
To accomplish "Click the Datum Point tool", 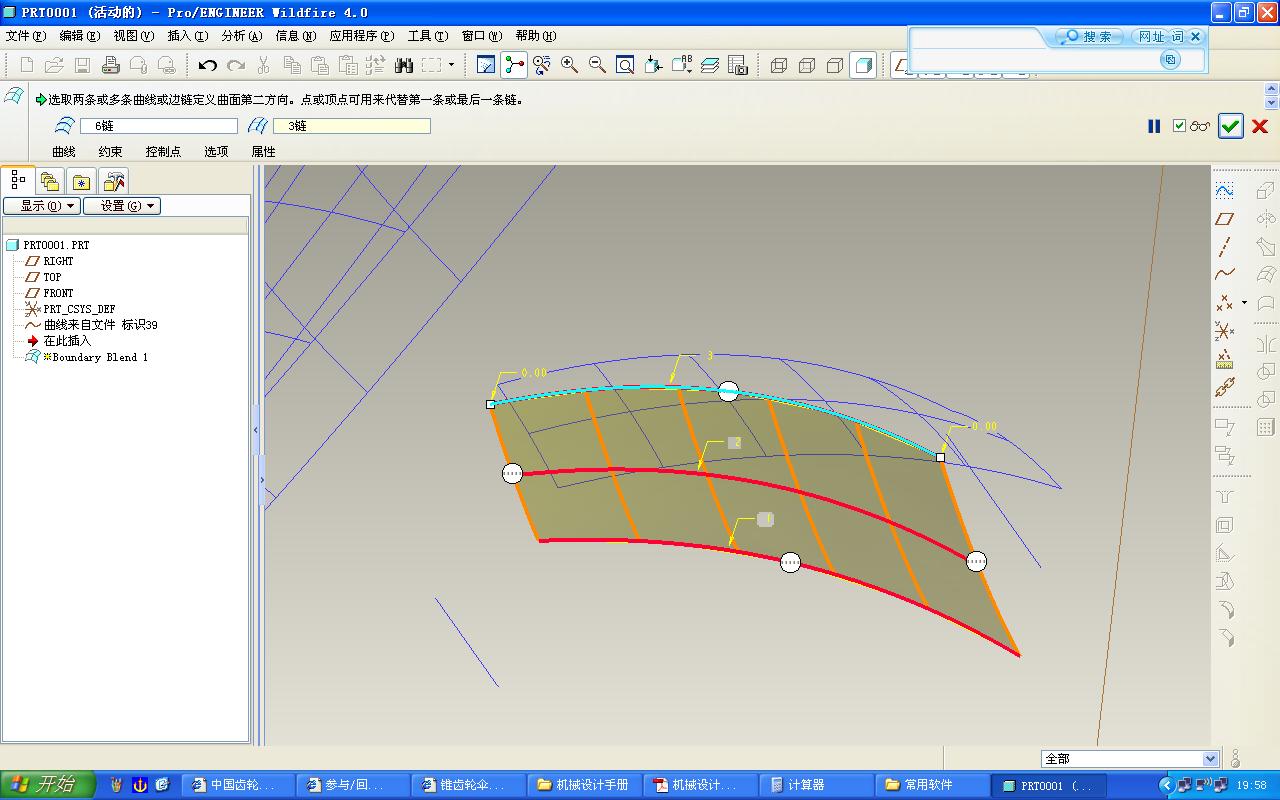I will tap(1224, 302).
